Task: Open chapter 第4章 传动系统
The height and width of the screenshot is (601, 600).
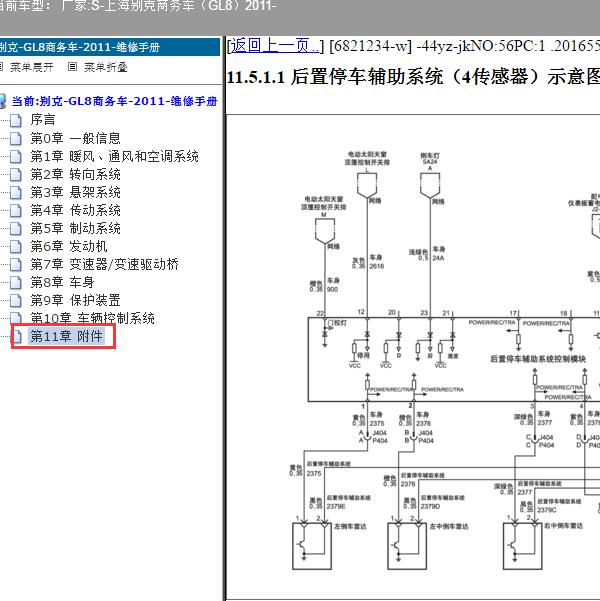Action: [76, 210]
